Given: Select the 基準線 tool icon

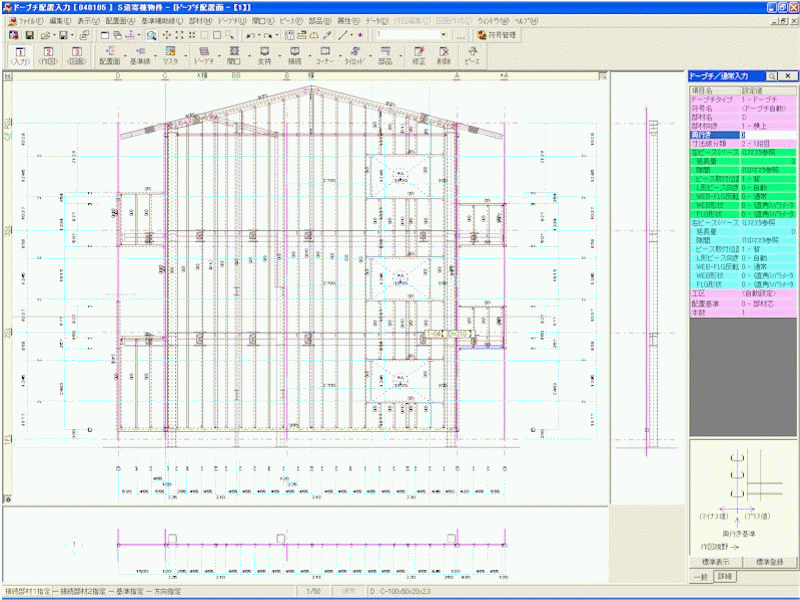Looking at the screenshot, I should [x=141, y=55].
